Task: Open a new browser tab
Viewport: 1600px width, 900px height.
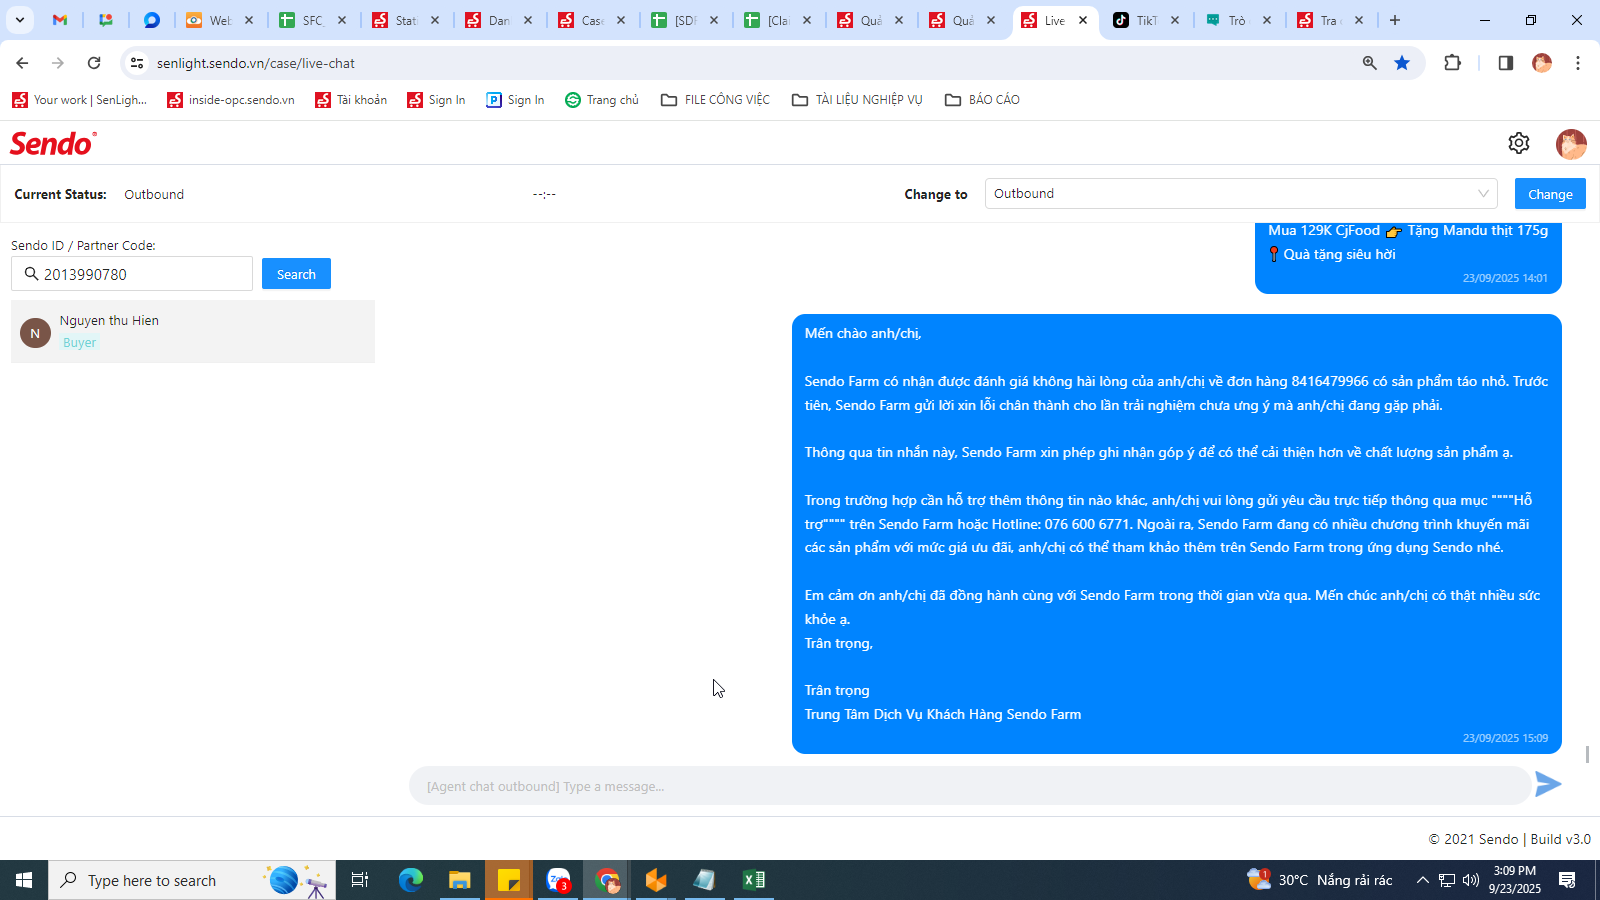Action: (1395, 20)
